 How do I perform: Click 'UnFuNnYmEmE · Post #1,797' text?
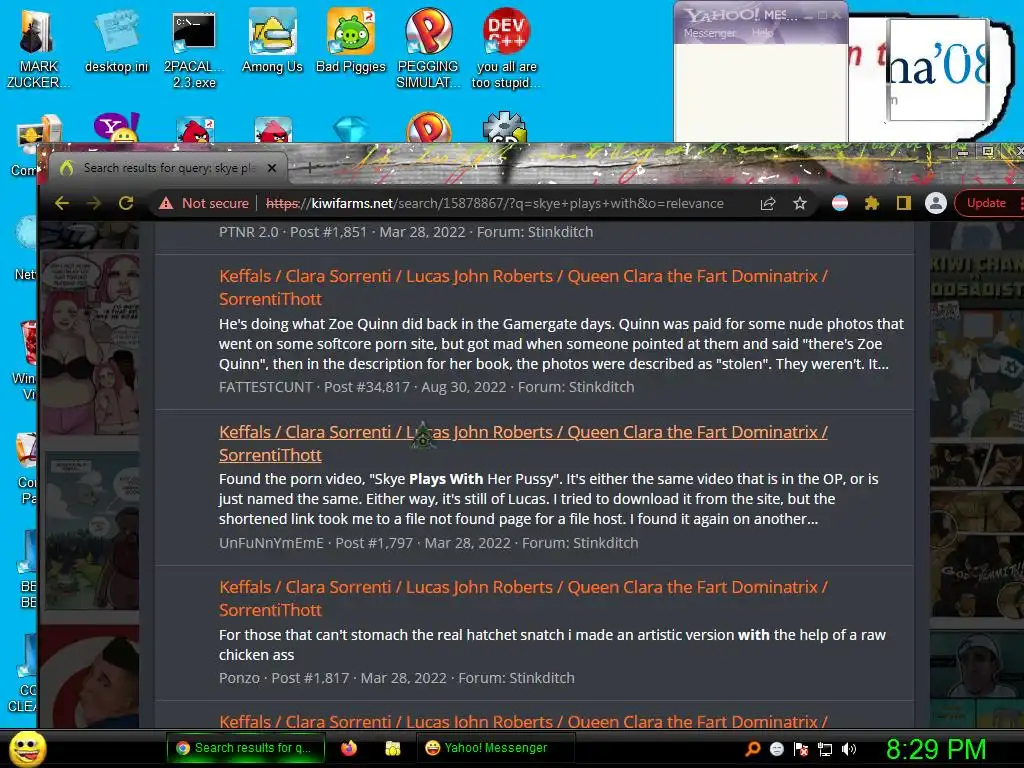pyautogui.click(x=316, y=543)
